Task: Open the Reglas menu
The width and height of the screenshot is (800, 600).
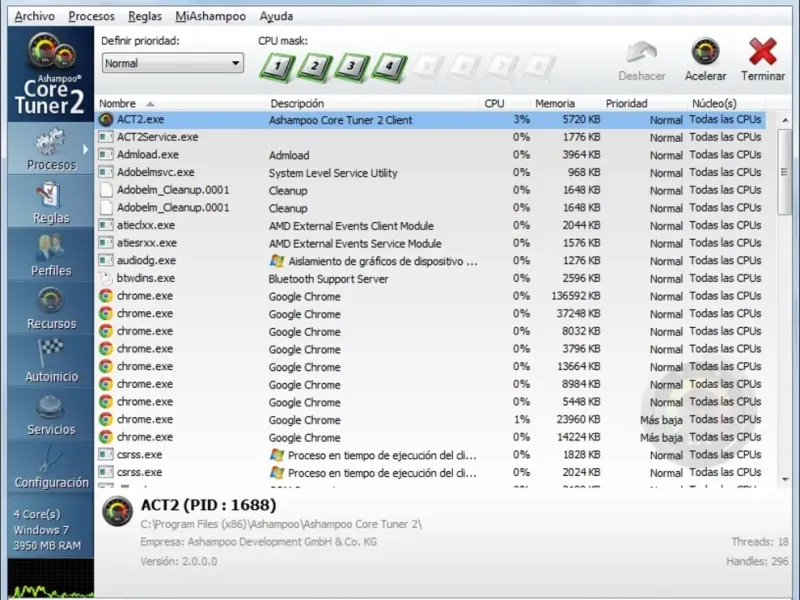Action: point(145,16)
